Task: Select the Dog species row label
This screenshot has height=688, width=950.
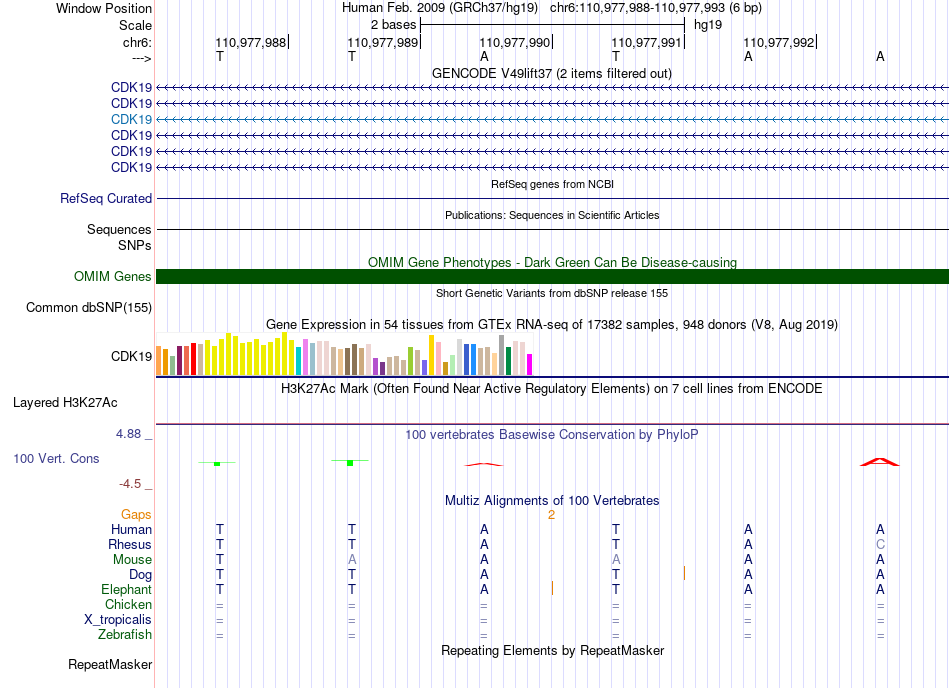Action: 140,574
